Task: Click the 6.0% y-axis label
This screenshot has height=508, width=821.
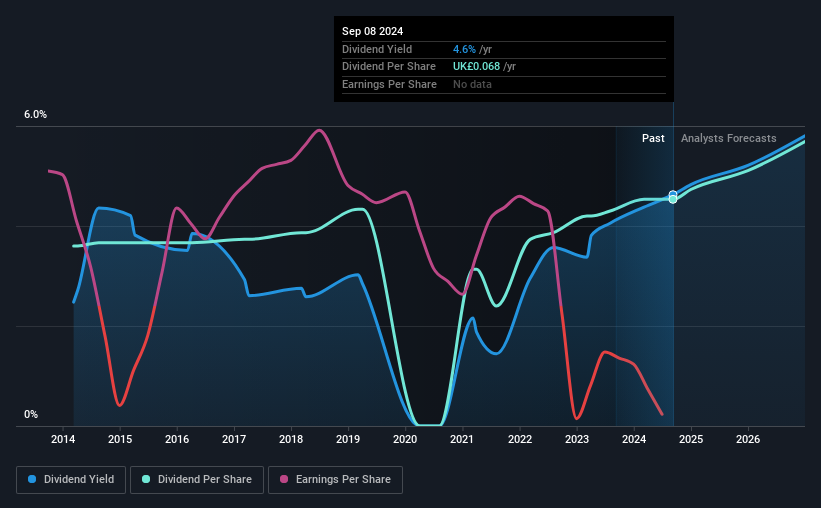Action: click(x=35, y=114)
